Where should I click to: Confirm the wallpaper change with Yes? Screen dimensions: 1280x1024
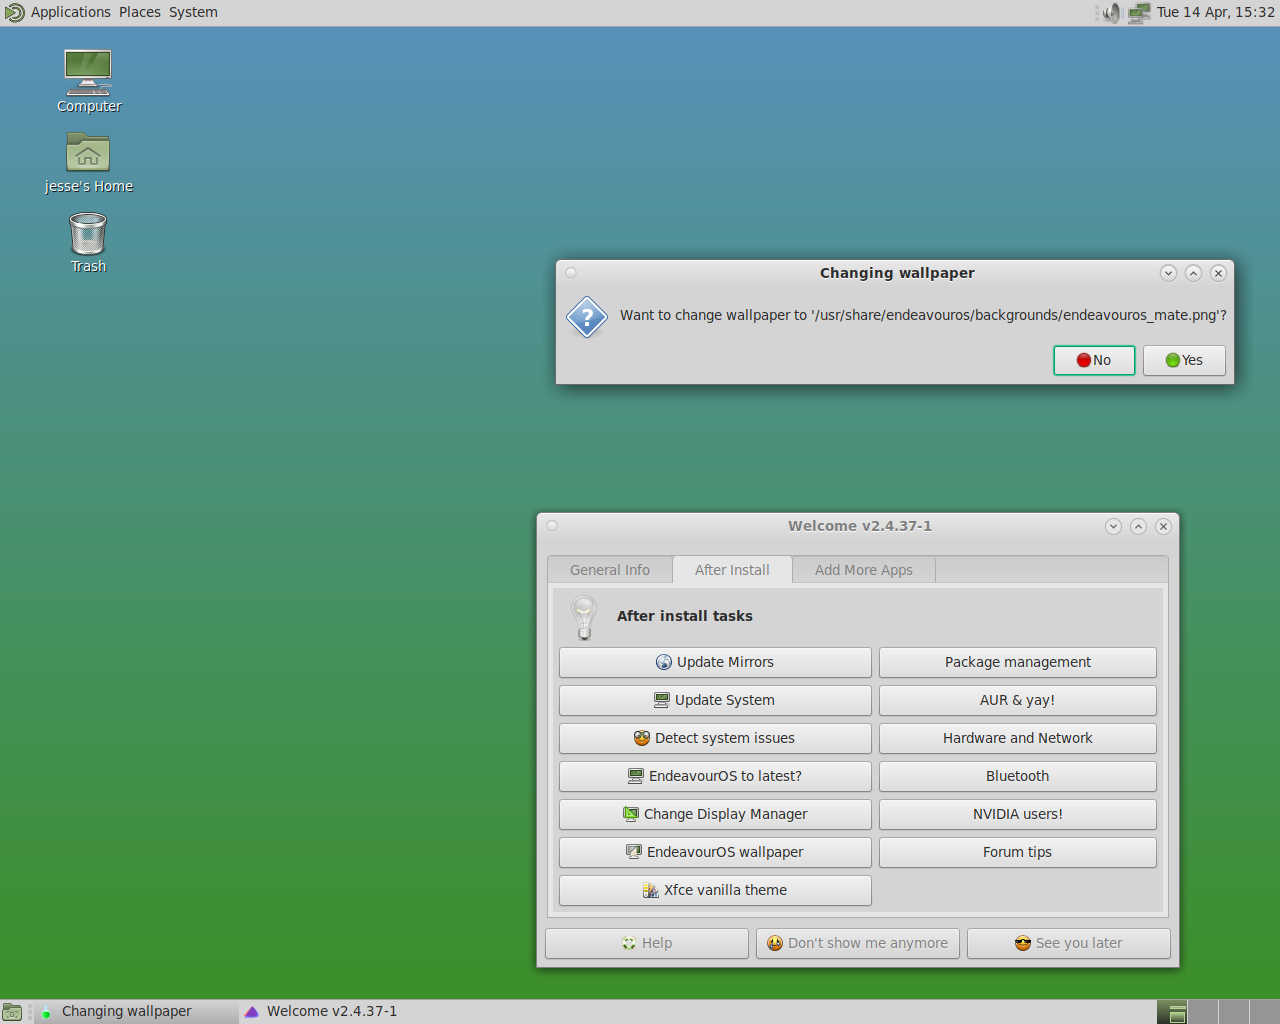point(1184,360)
